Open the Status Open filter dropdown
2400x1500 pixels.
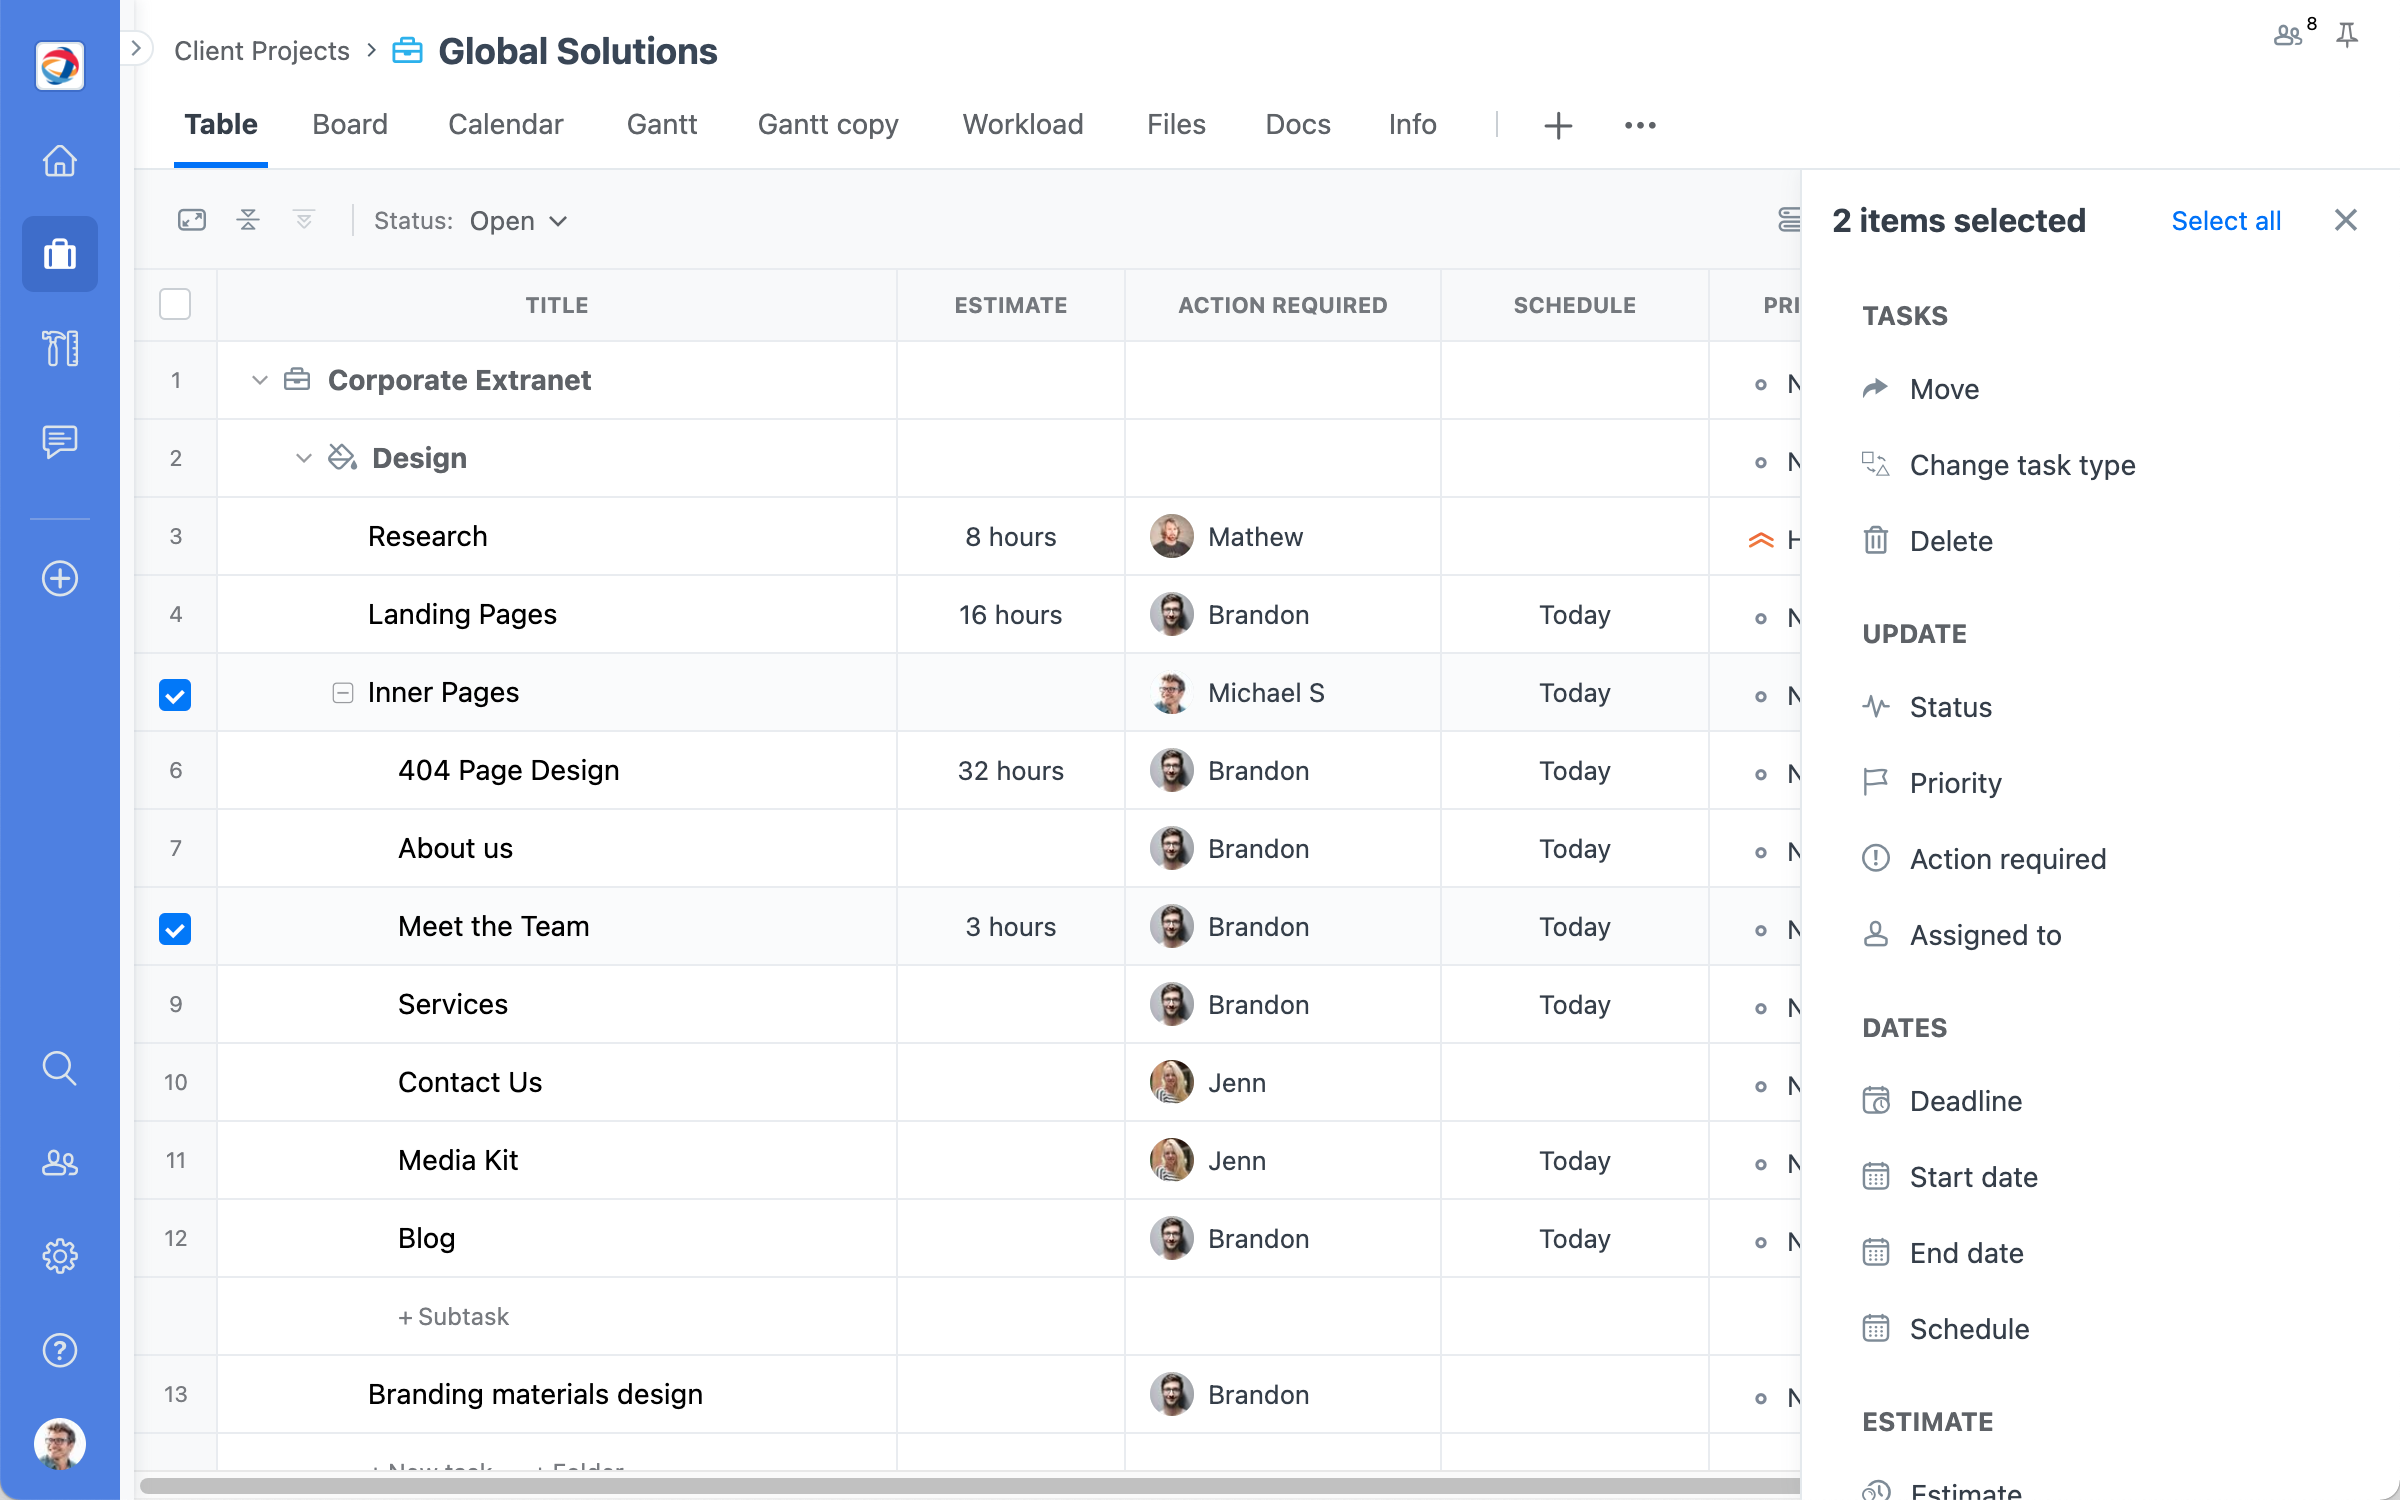519,221
